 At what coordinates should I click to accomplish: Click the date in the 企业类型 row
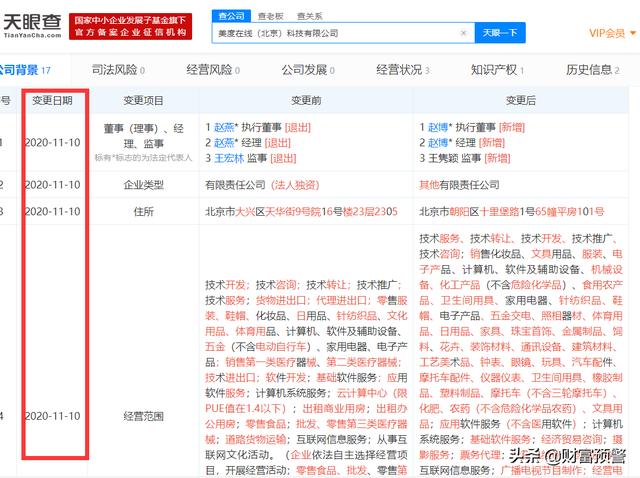coord(53,185)
